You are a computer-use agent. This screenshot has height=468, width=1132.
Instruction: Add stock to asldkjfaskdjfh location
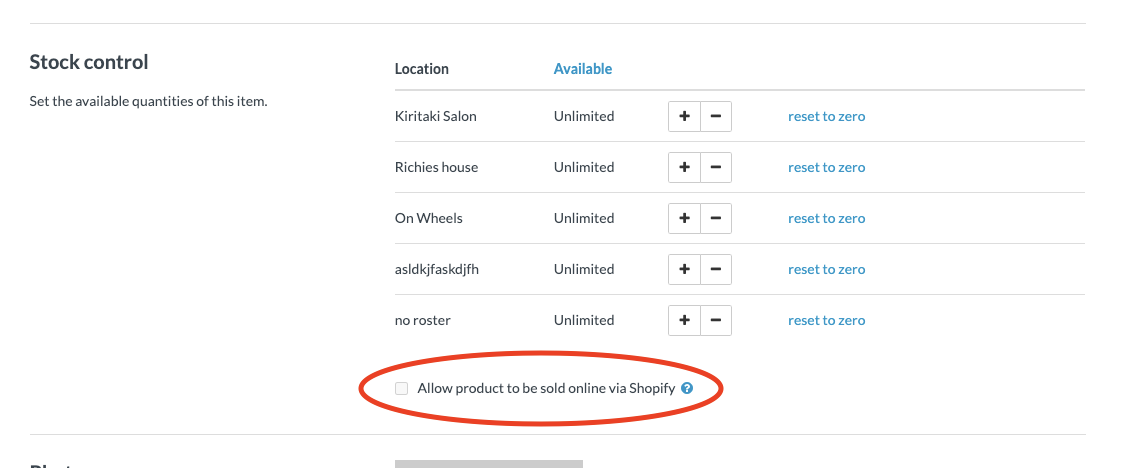point(684,269)
